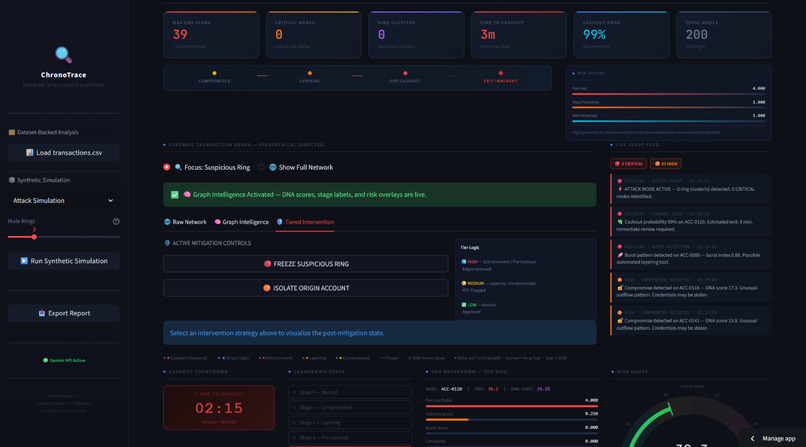This screenshot has width=806, height=447.
Task: Select the Show Full Network radio option
Action: [x=261, y=167]
